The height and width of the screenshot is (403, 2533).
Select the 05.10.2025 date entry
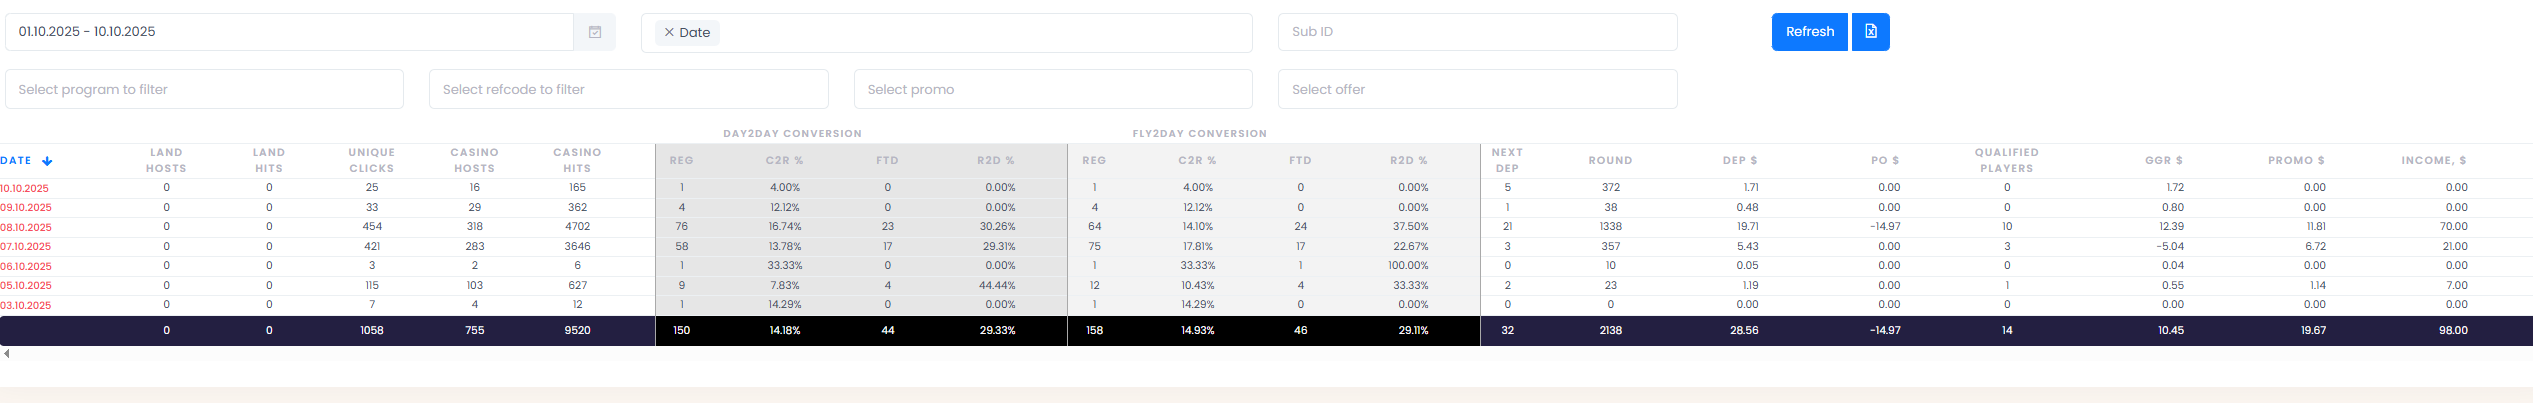coord(25,286)
